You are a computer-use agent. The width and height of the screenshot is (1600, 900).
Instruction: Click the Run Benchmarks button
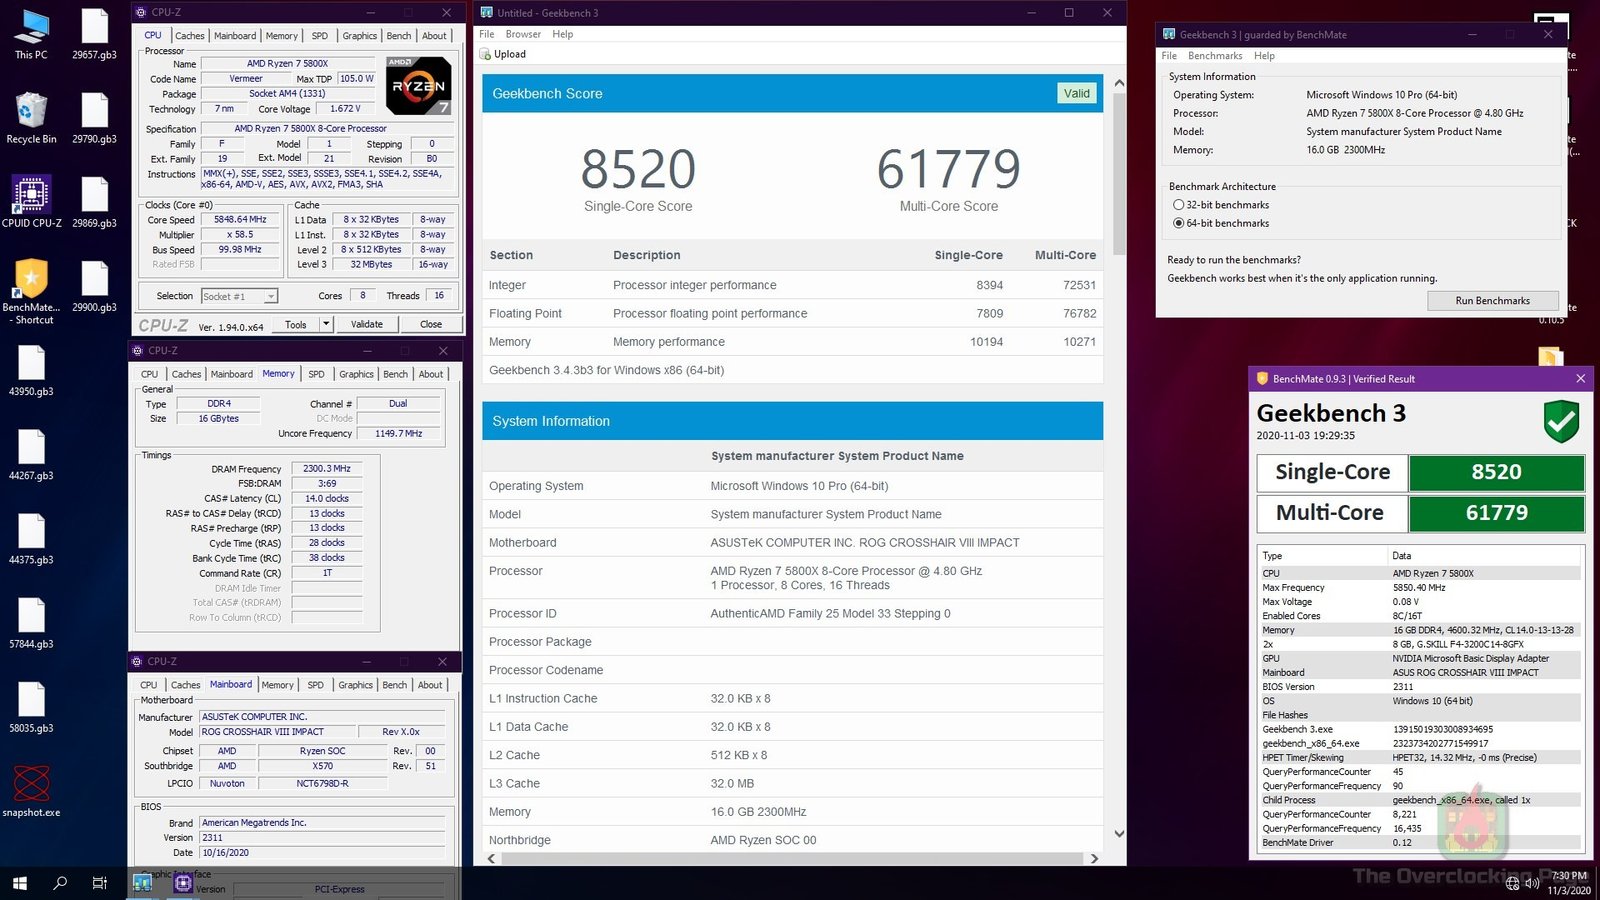click(x=1492, y=300)
